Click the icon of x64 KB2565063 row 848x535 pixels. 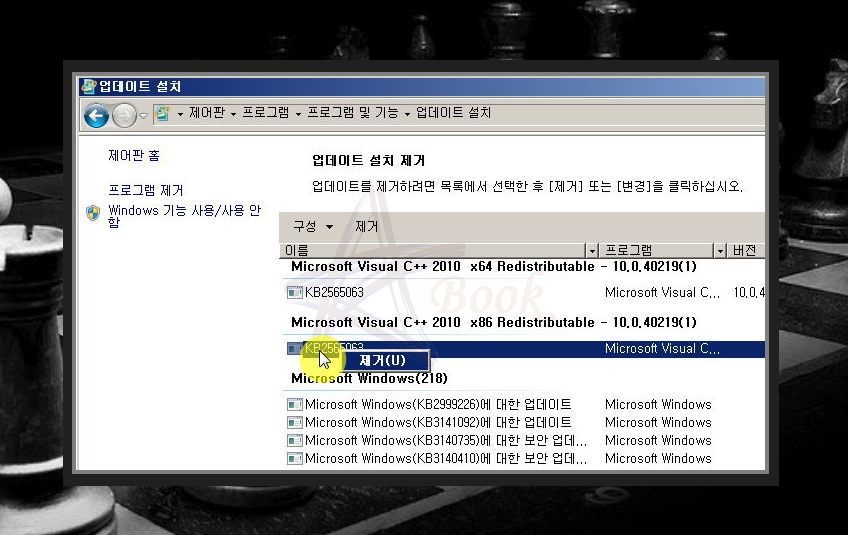coord(295,293)
